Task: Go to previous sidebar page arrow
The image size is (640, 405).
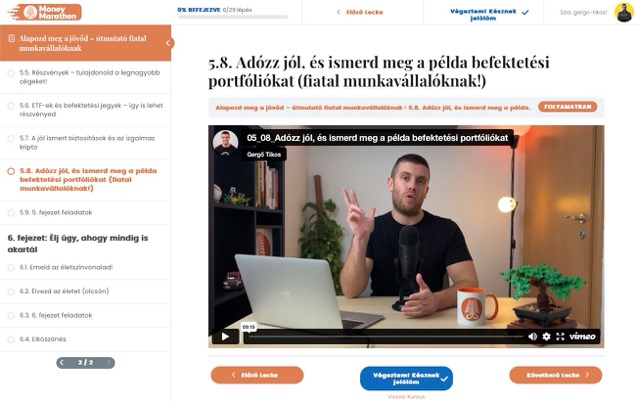Action: (62, 363)
